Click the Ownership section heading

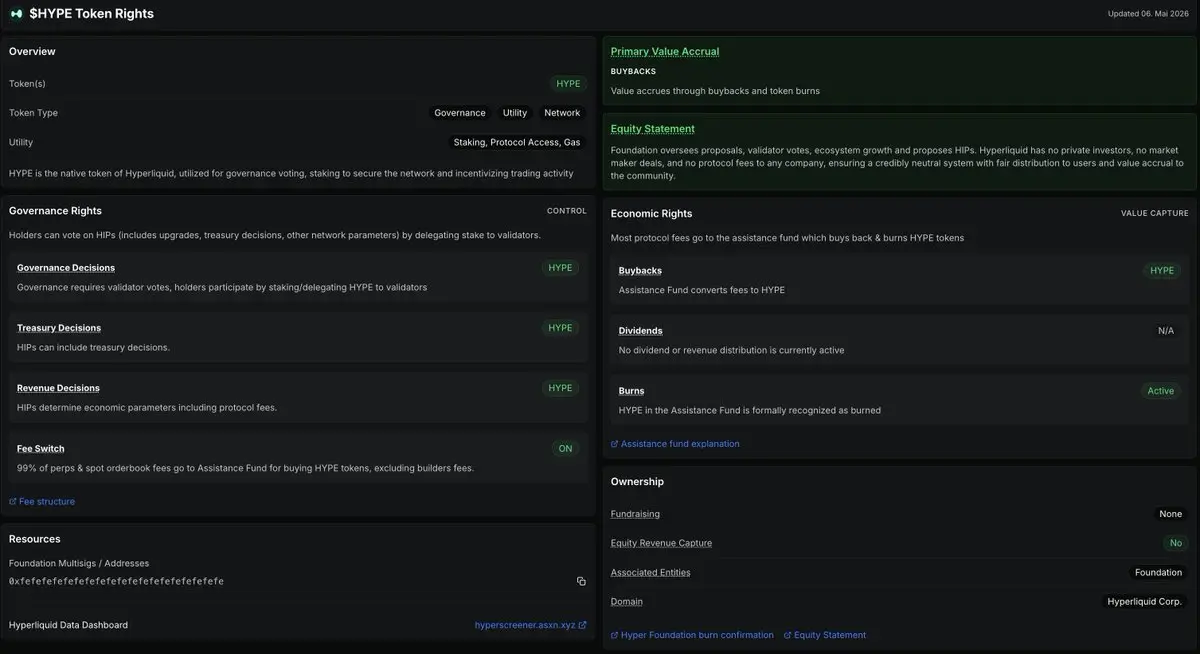[x=637, y=481]
